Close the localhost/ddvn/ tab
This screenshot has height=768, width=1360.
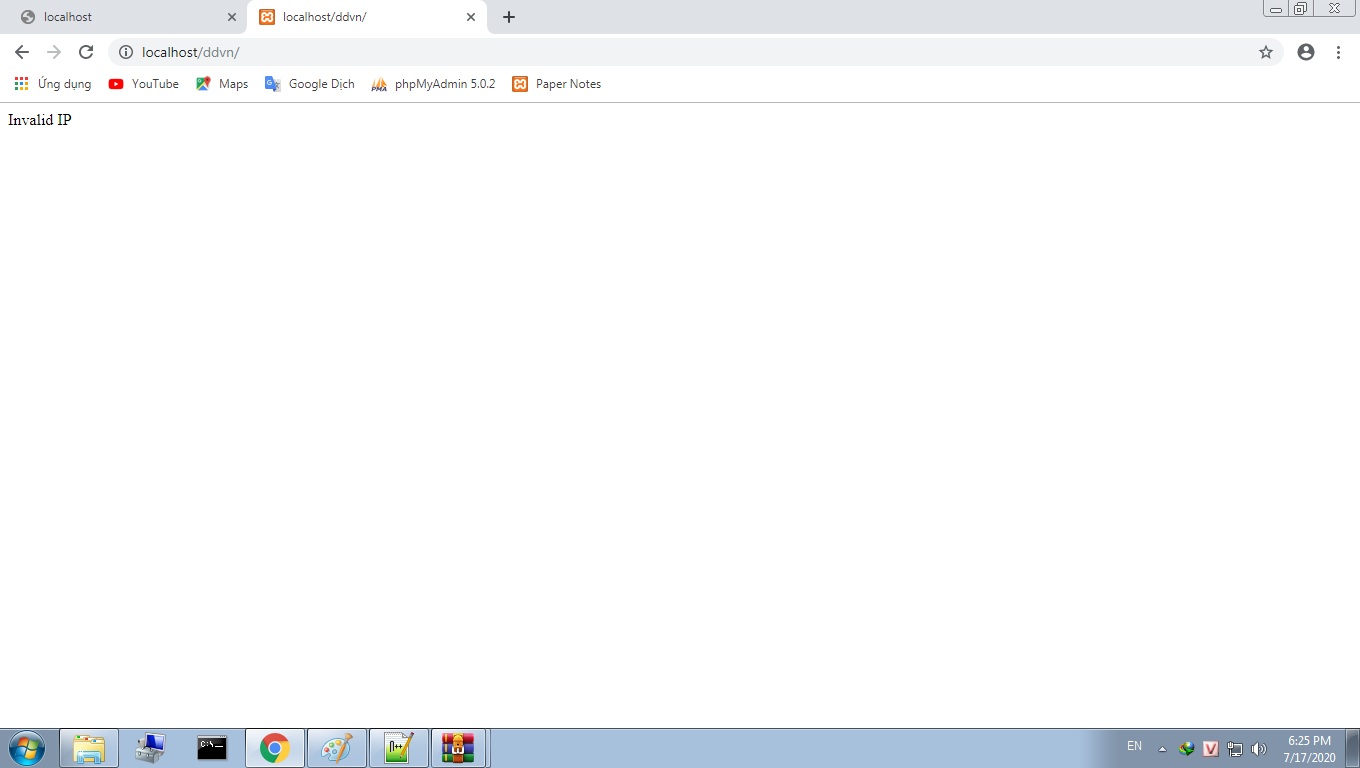pyautogui.click(x=471, y=17)
